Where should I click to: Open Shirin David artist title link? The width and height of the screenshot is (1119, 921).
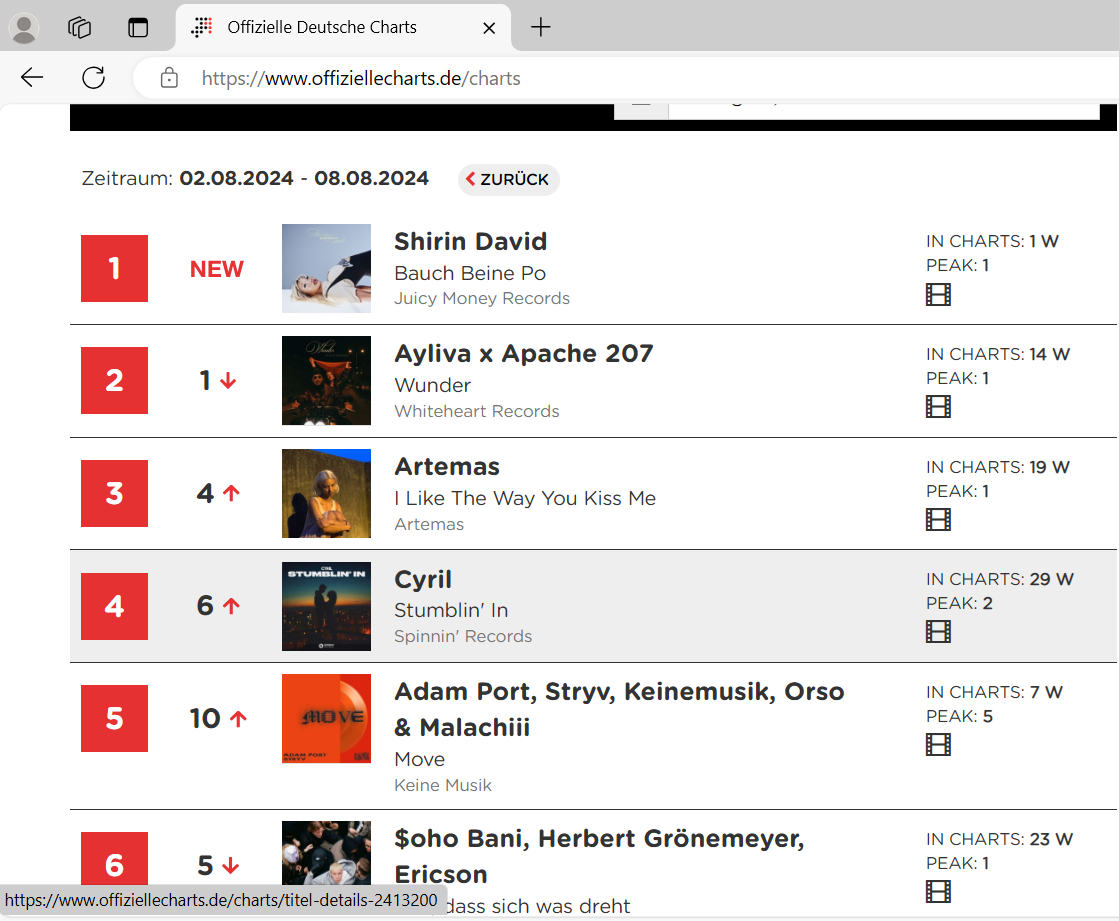click(x=470, y=241)
